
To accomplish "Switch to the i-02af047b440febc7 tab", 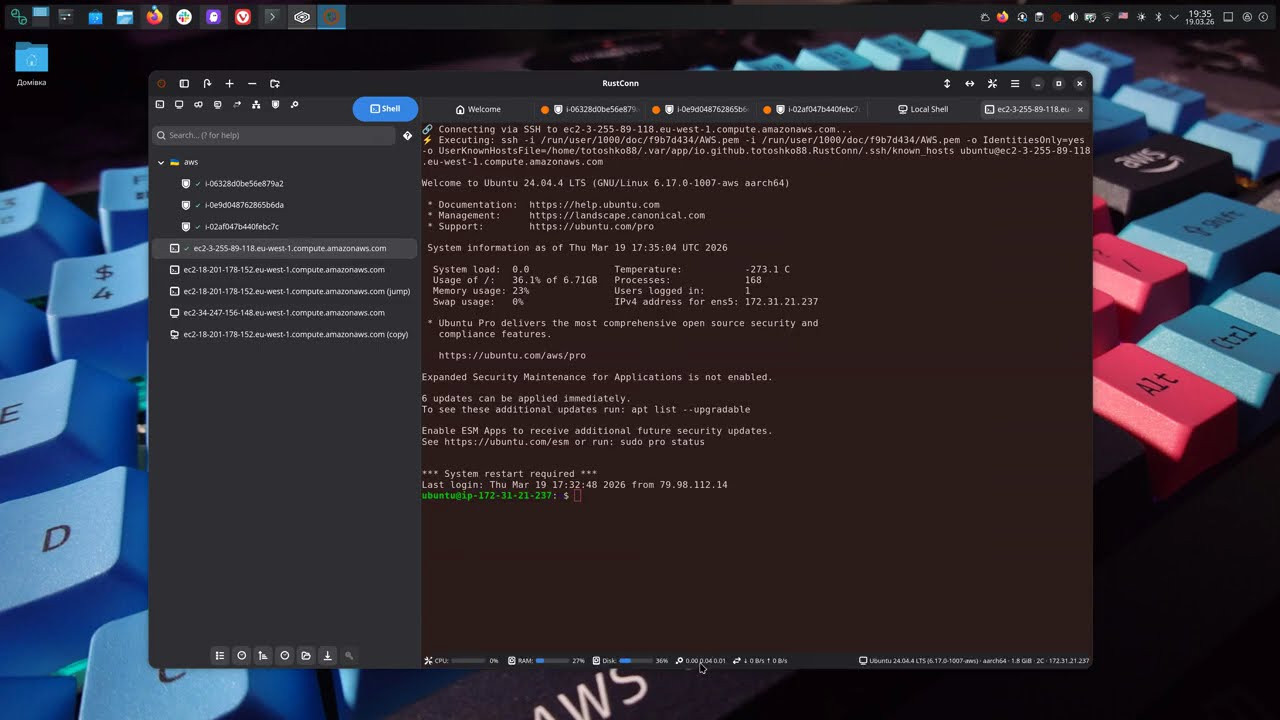I will pos(811,109).
